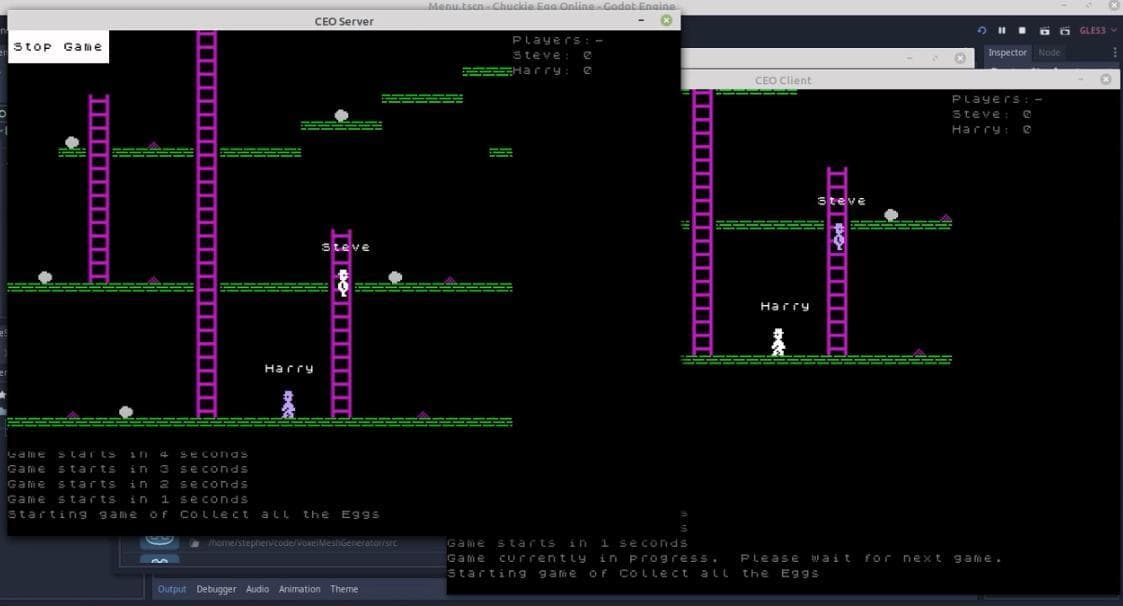Click 'Game starts in 2 seconds' log line
This screenshot has width=1123, height=606.
coord(128,484)
